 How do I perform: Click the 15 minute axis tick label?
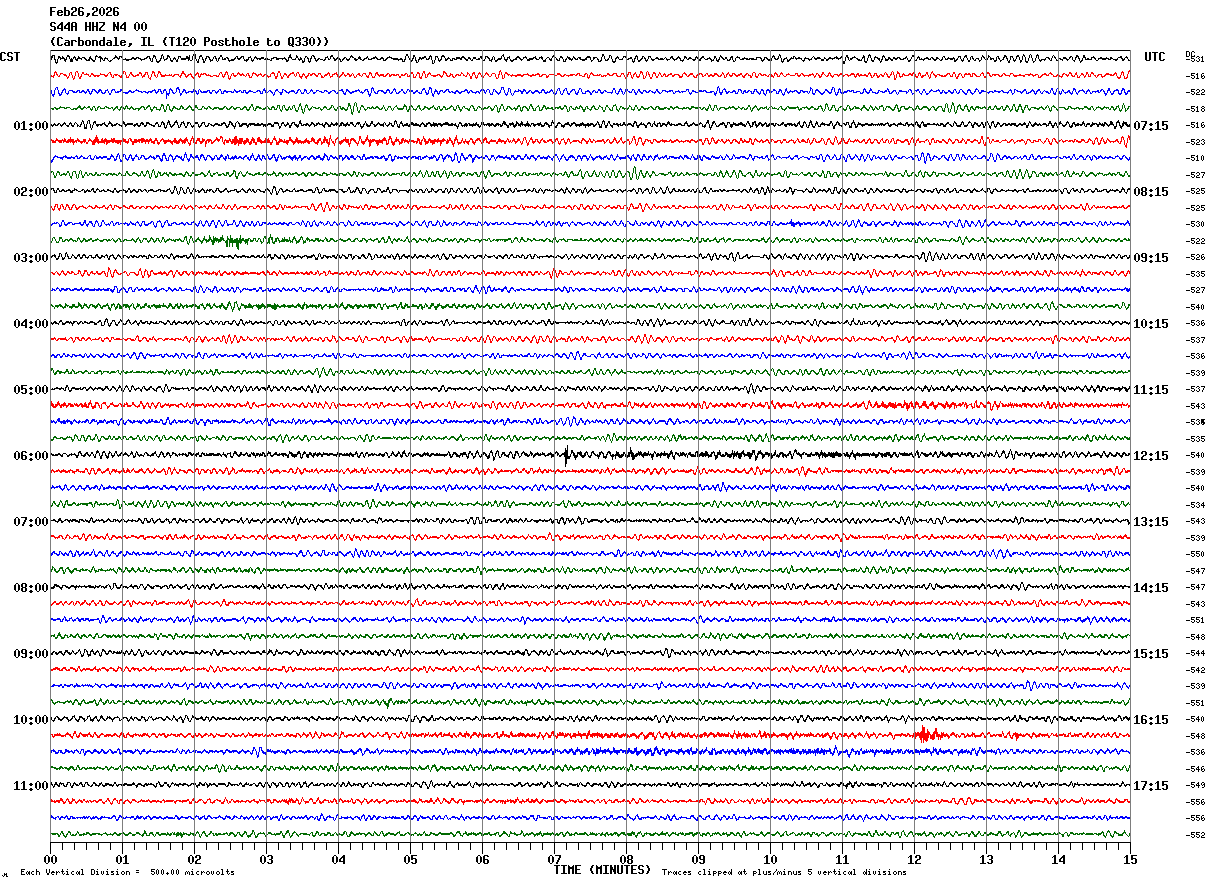pos(1129,859)
